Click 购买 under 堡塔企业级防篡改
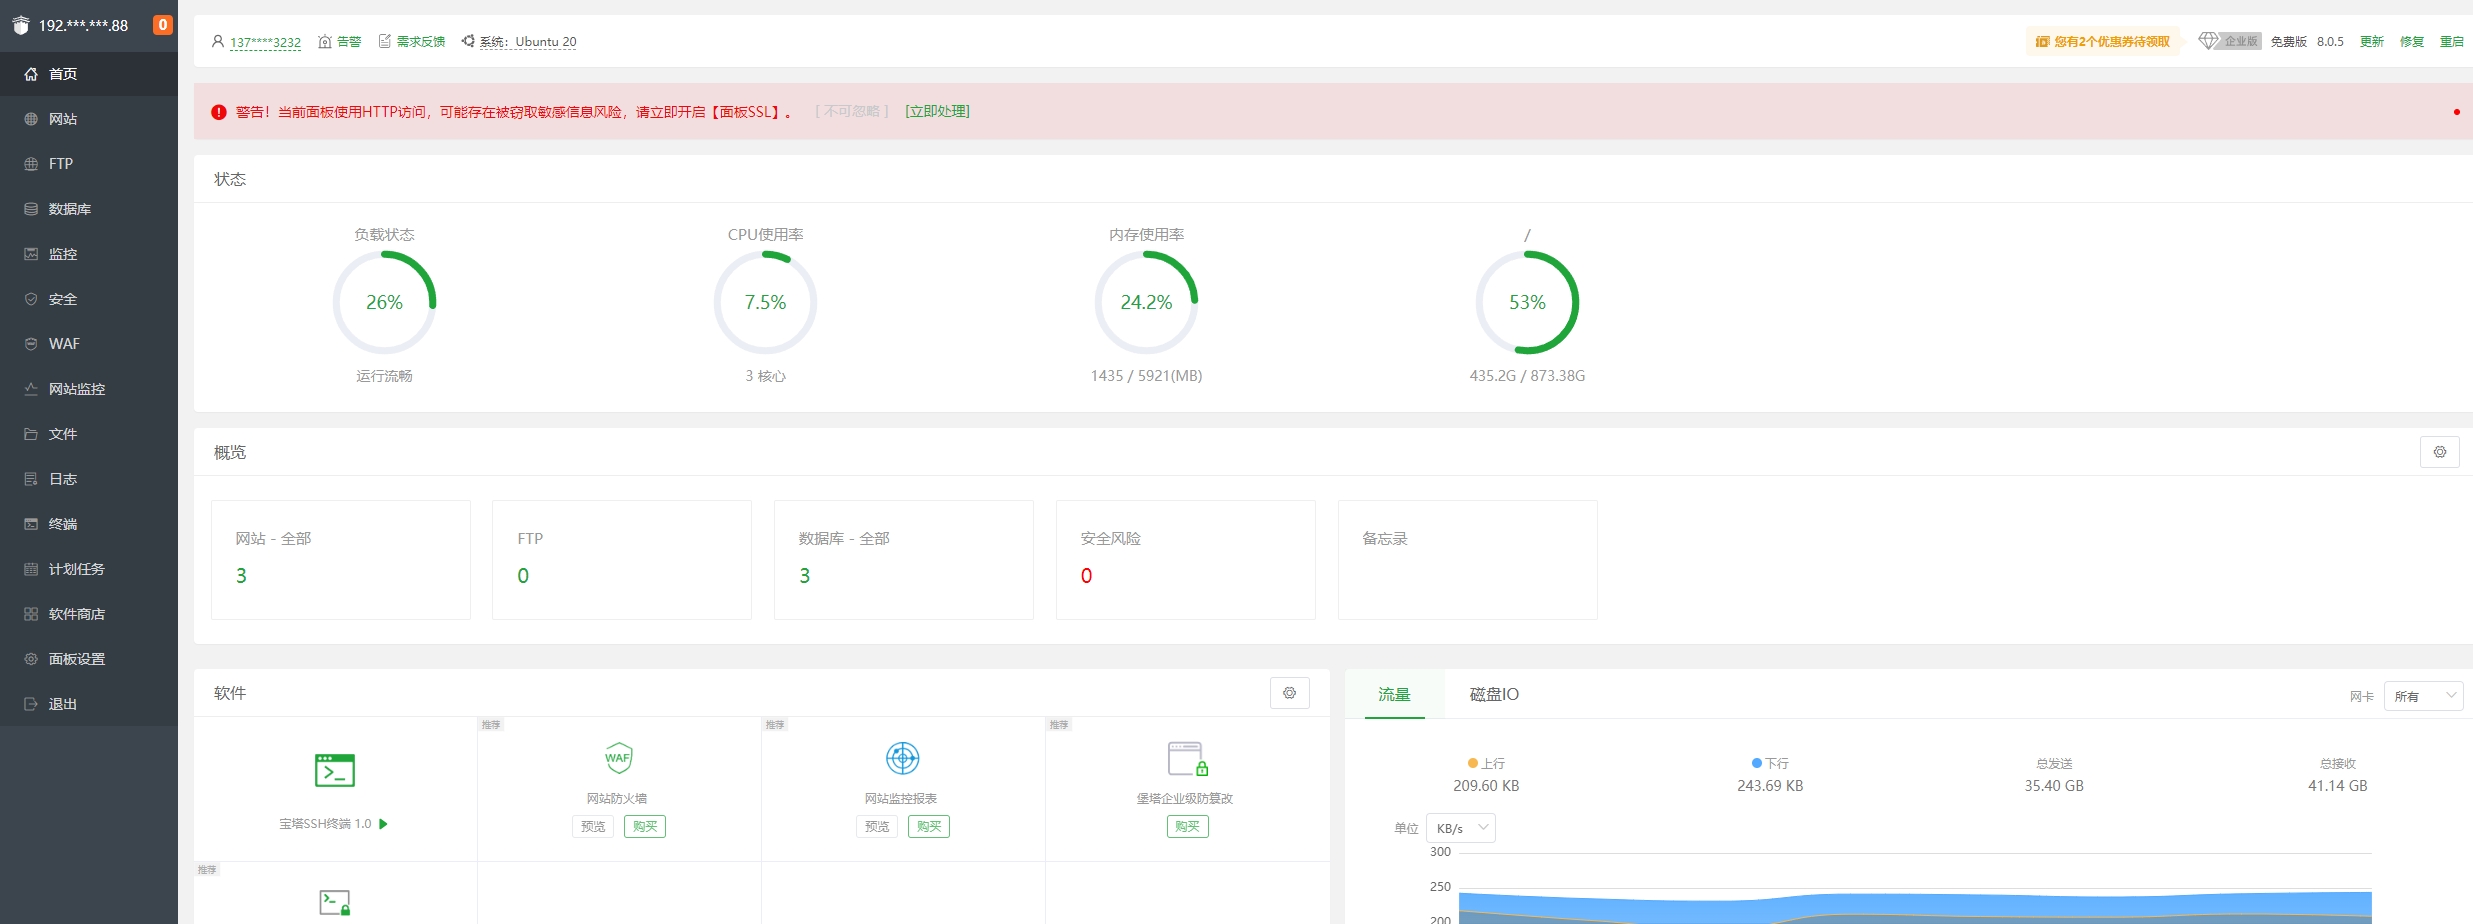 click(x=1188, y=827)
